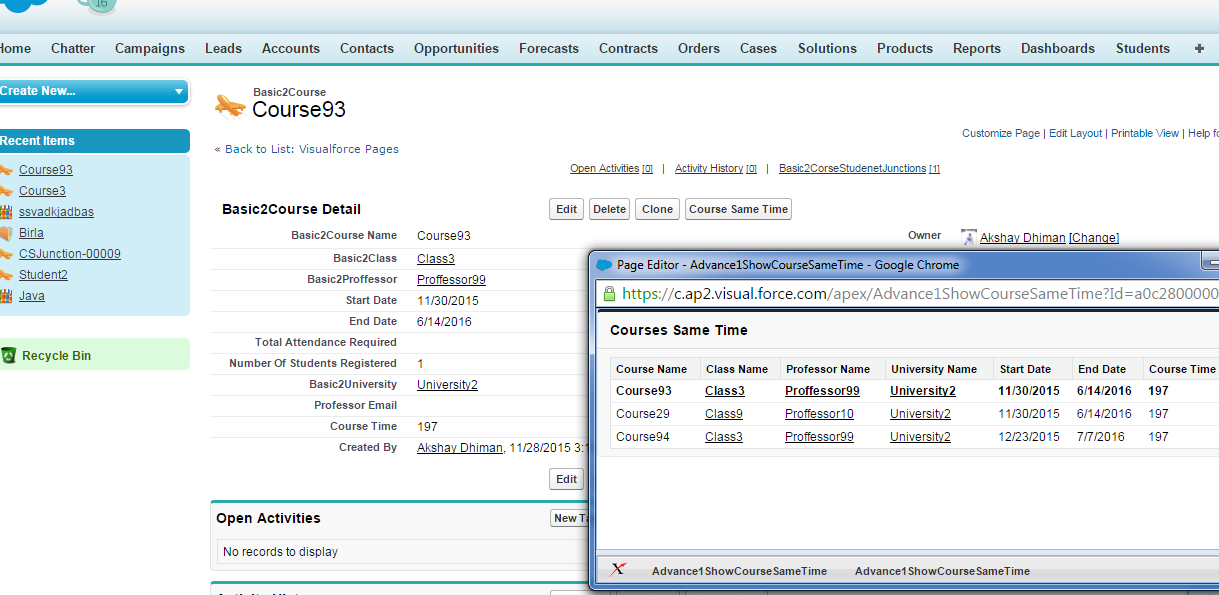Click the popup URL address field
Image resolution: width=1219 pixels, height=595 pixels.
900,294
